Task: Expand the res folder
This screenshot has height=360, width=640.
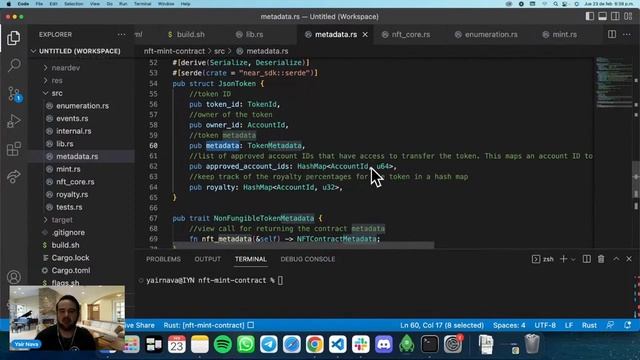Action: pos(57,81)
